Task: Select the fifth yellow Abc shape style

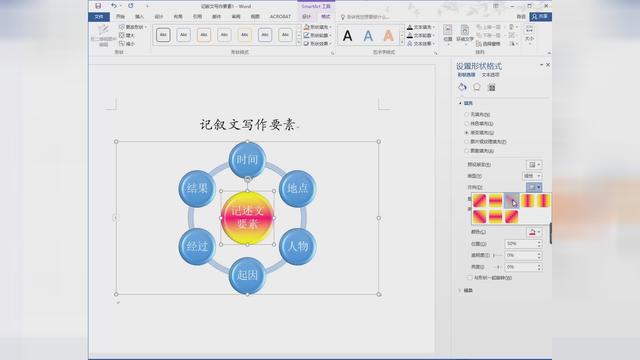Action: click(x=244, y=35)
